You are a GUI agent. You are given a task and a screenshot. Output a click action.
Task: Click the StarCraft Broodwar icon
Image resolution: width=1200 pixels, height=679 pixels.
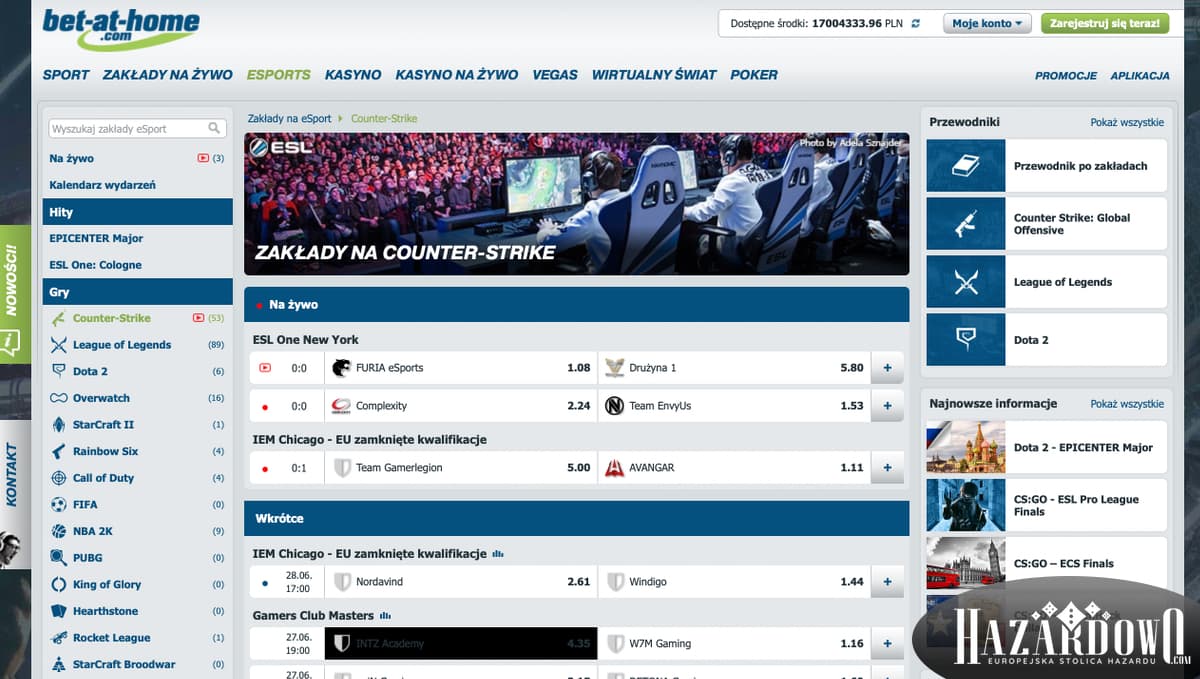[x=58, y=665]
